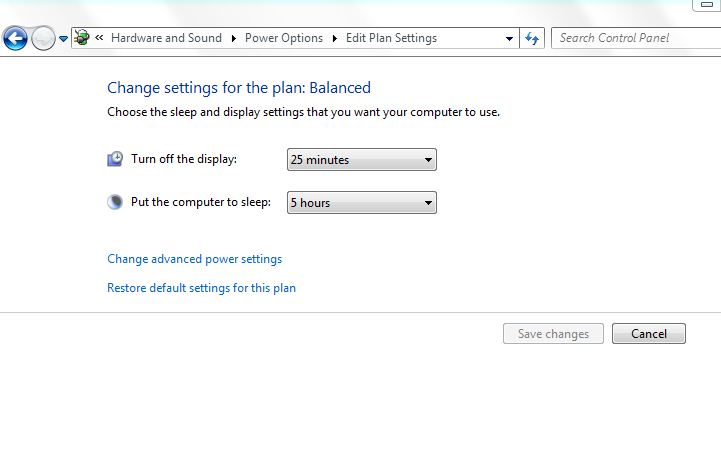This screenshot has width=721, height=450.
Task: Expand the arrow after Power Options
Action: [334, 38]
